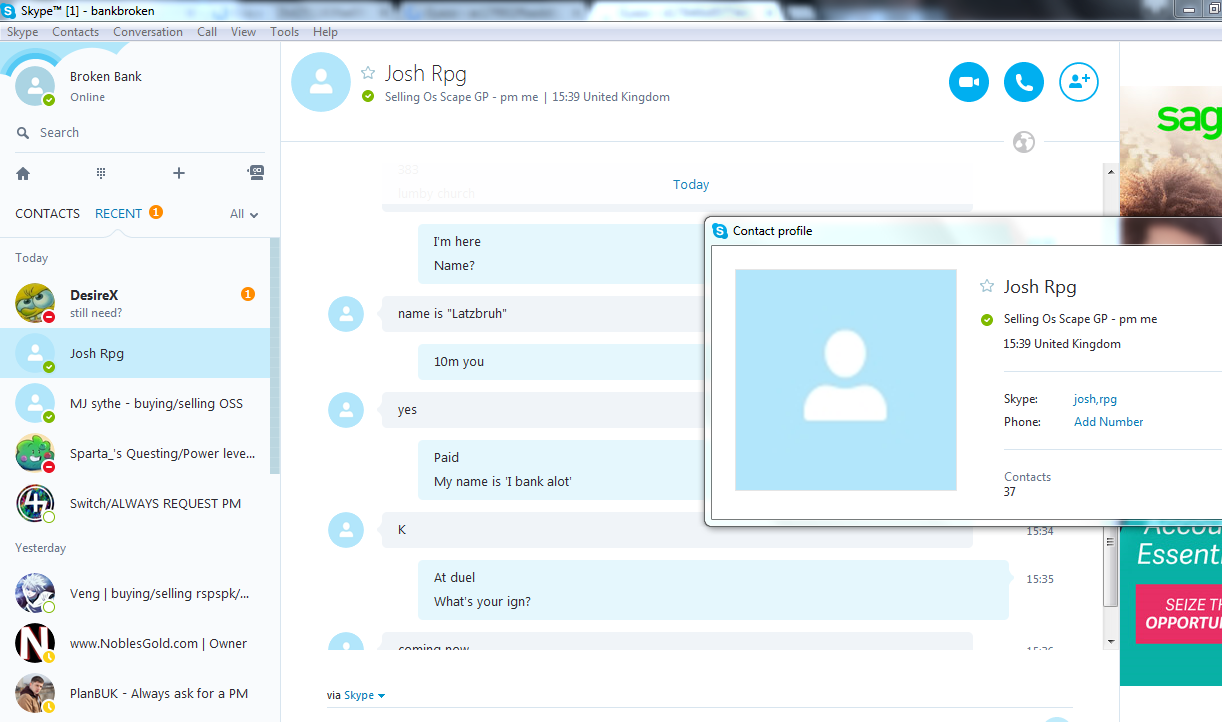This screenshot has height=722, width=1222.
Task: Open the View menu
Action: pos(244,32)
